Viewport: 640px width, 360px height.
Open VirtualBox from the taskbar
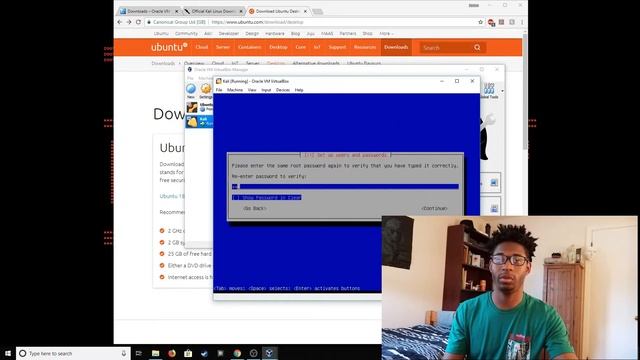(x=269, y=353)
